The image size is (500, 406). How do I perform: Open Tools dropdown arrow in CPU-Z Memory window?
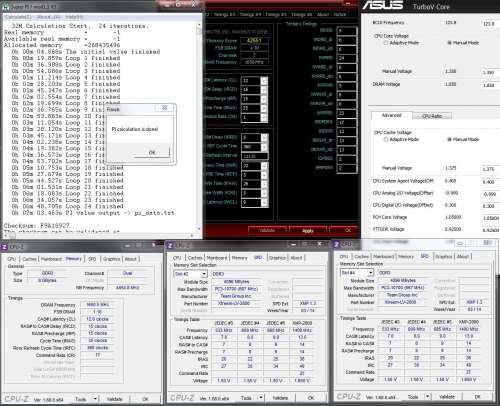click(x=95, y=399)
